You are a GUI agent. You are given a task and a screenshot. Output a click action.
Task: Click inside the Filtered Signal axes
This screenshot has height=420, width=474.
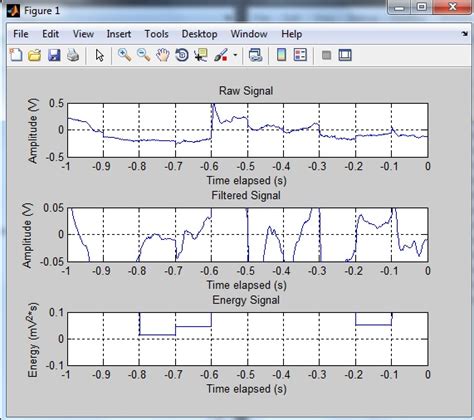[x=248, y=235]
